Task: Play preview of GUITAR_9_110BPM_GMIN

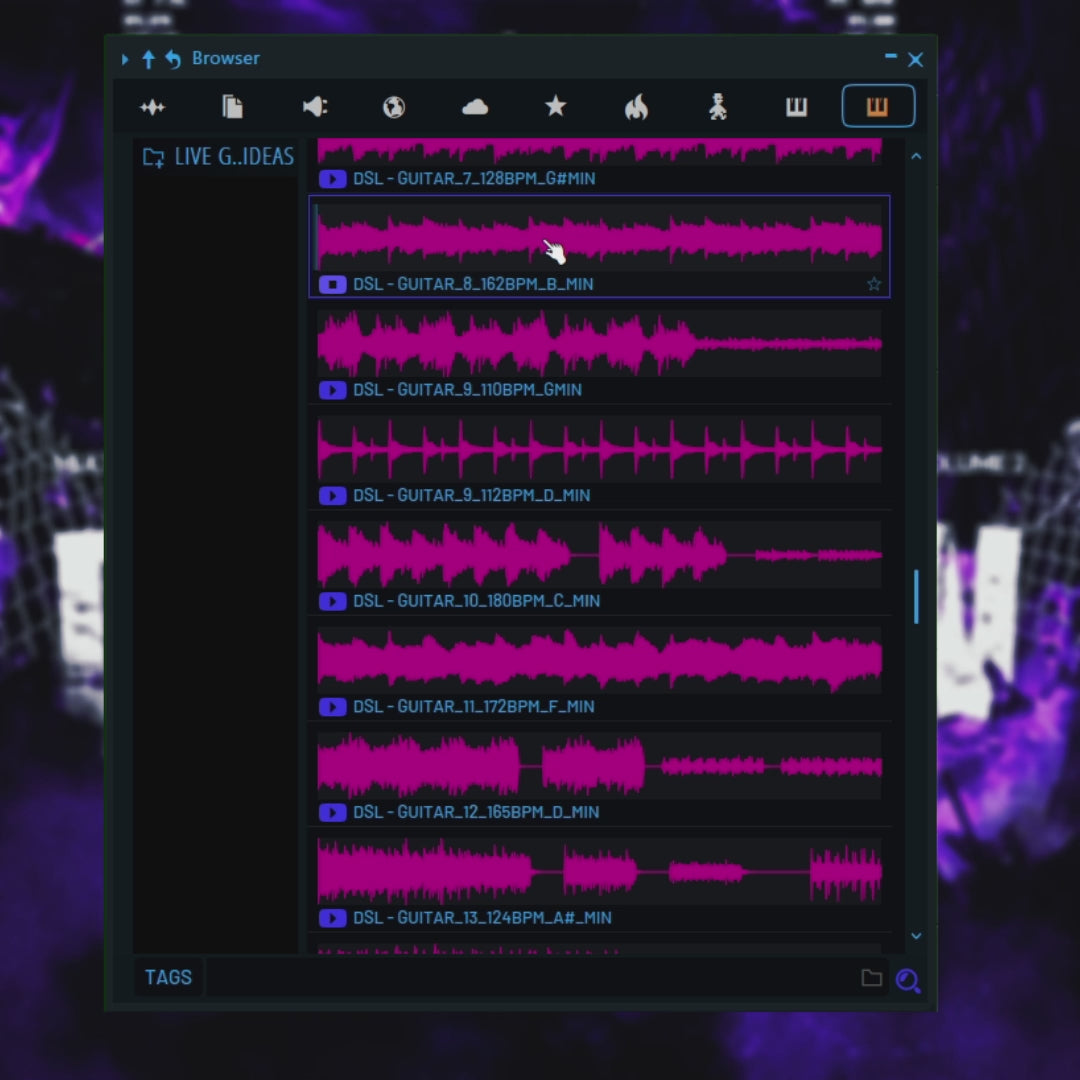Action: pos(332,390)
